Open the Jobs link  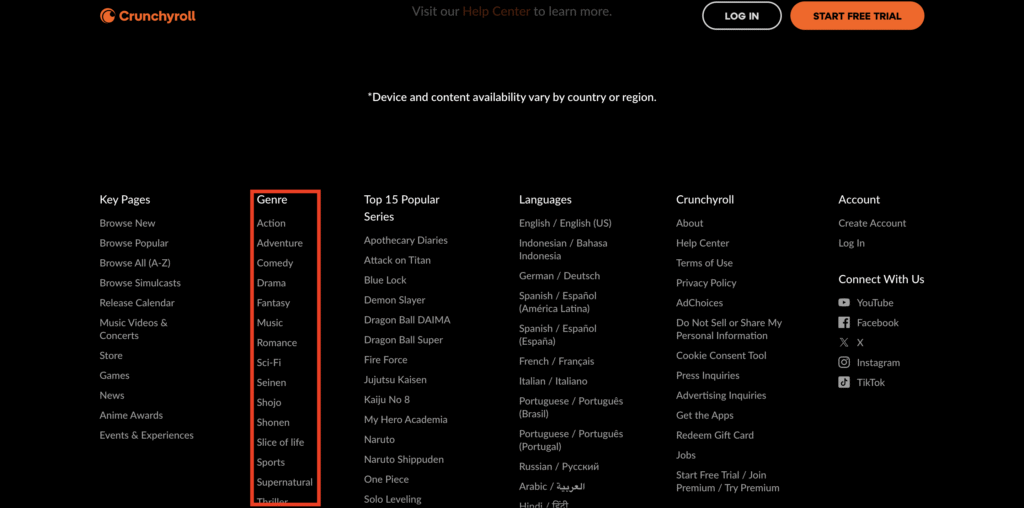(x=686, y=455)
